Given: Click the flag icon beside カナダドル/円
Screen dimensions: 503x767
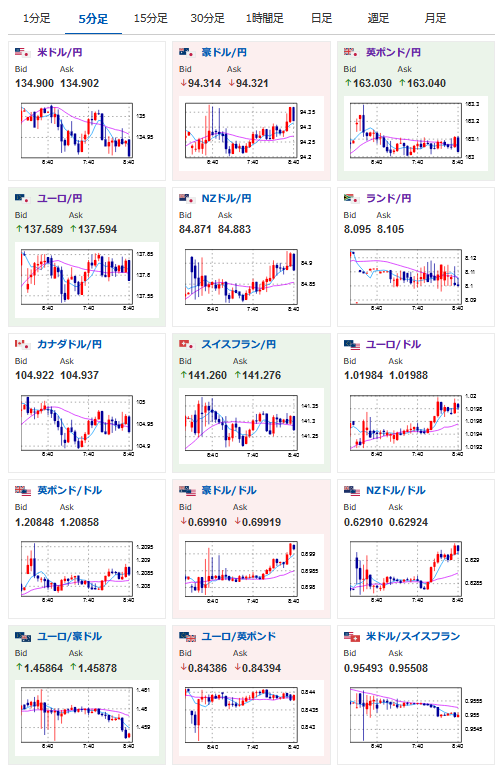Looking at the screenshot, I should click(23, 344).
